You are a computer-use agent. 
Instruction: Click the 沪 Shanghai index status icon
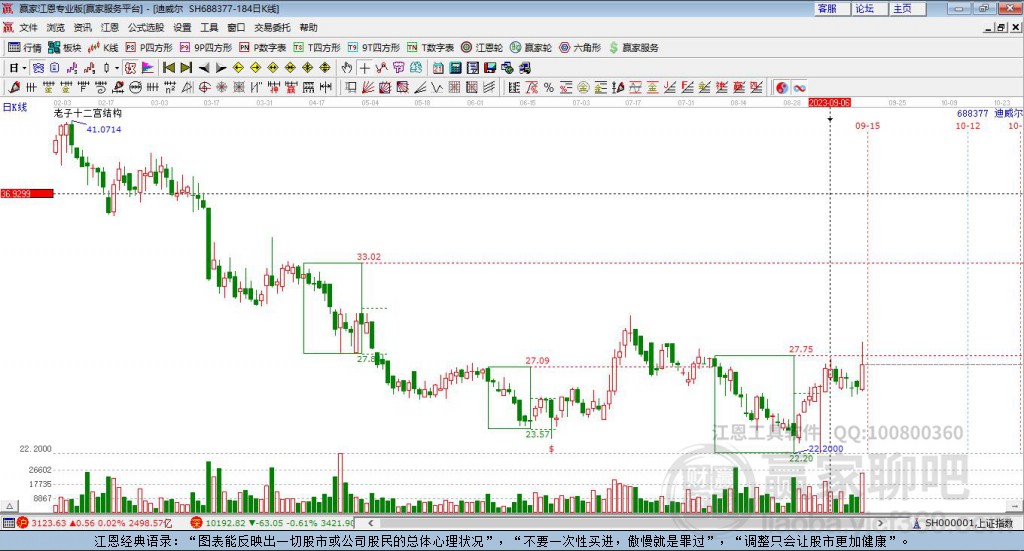(x=23, y=523)
